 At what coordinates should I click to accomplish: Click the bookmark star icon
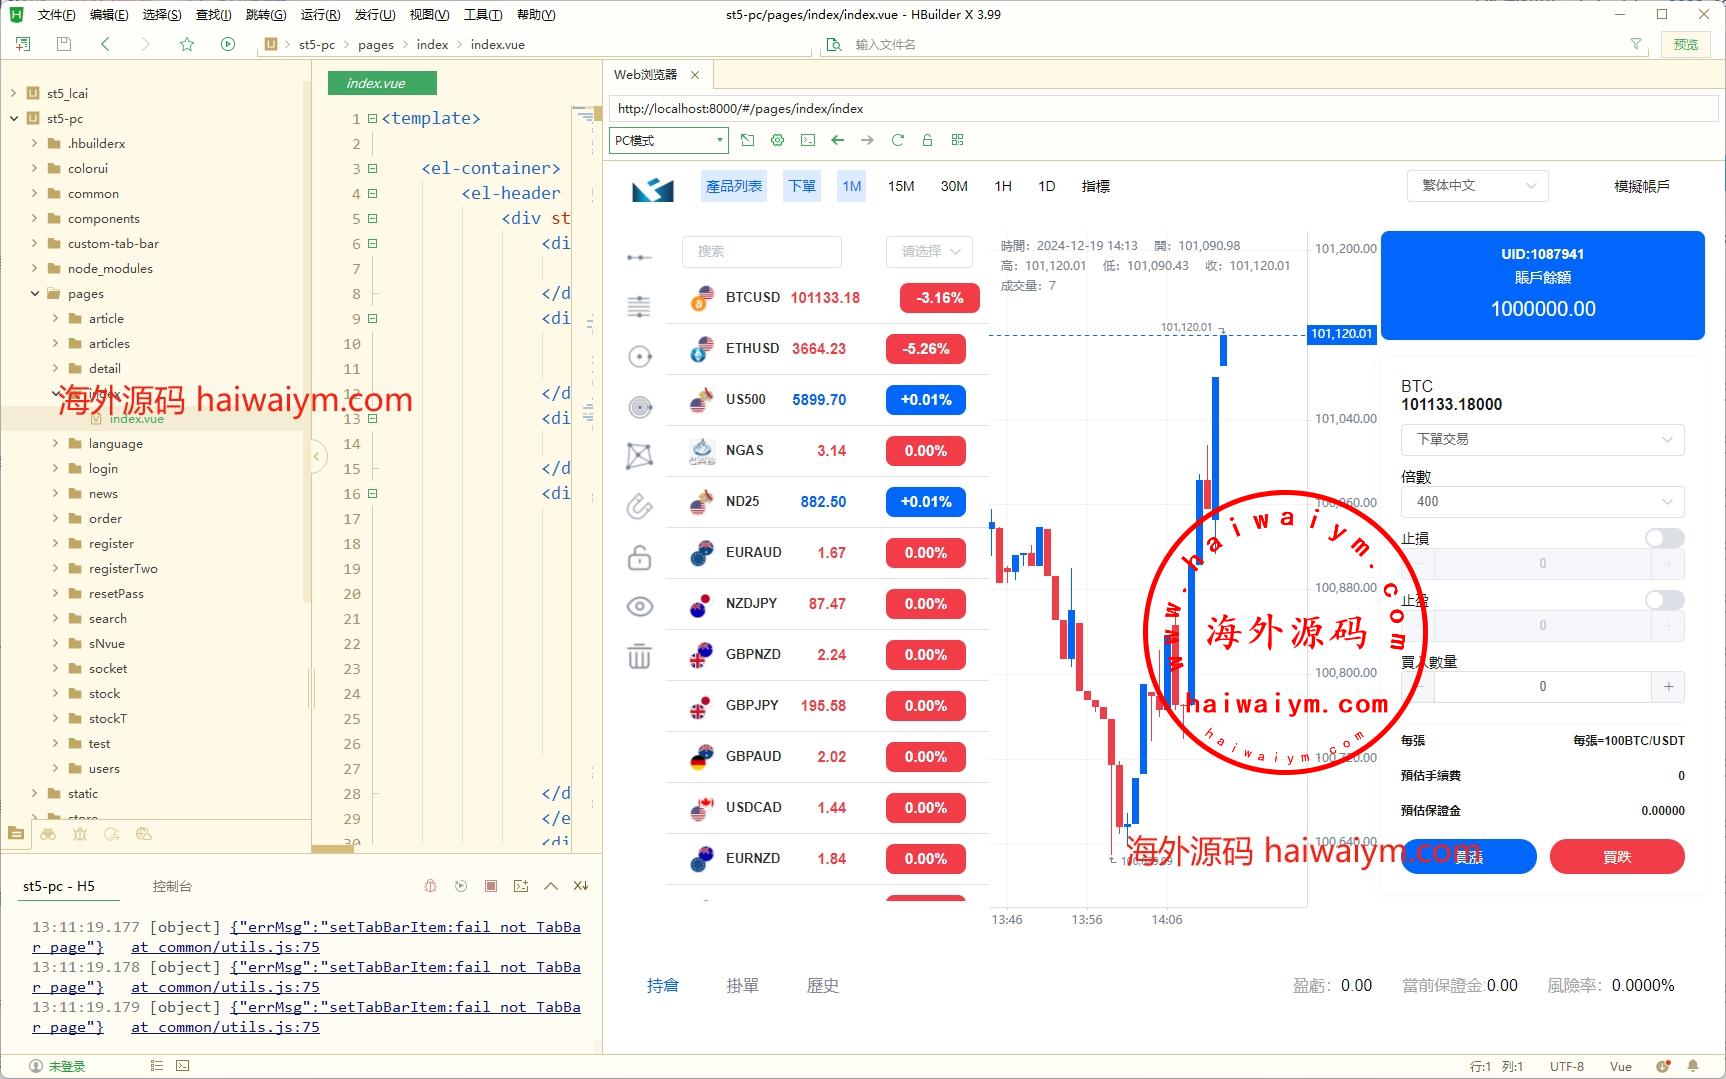pyautogui.click(x=187, y=44)
